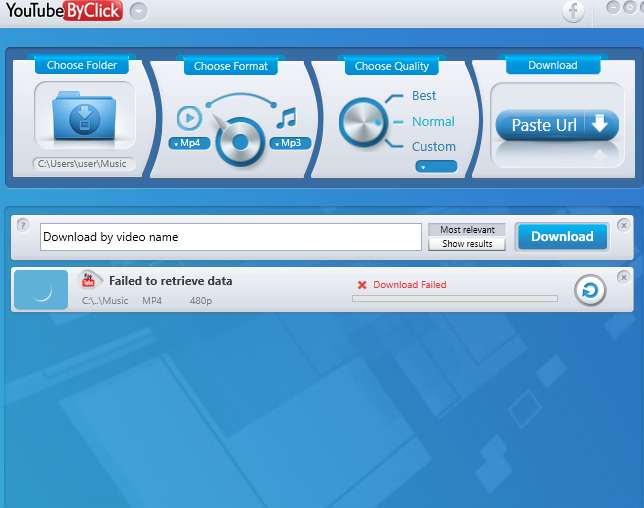The width and height of the screenshot is (644, 508).
Task: Click the failed download's loading thumbnail
Action: pos(41,290)
